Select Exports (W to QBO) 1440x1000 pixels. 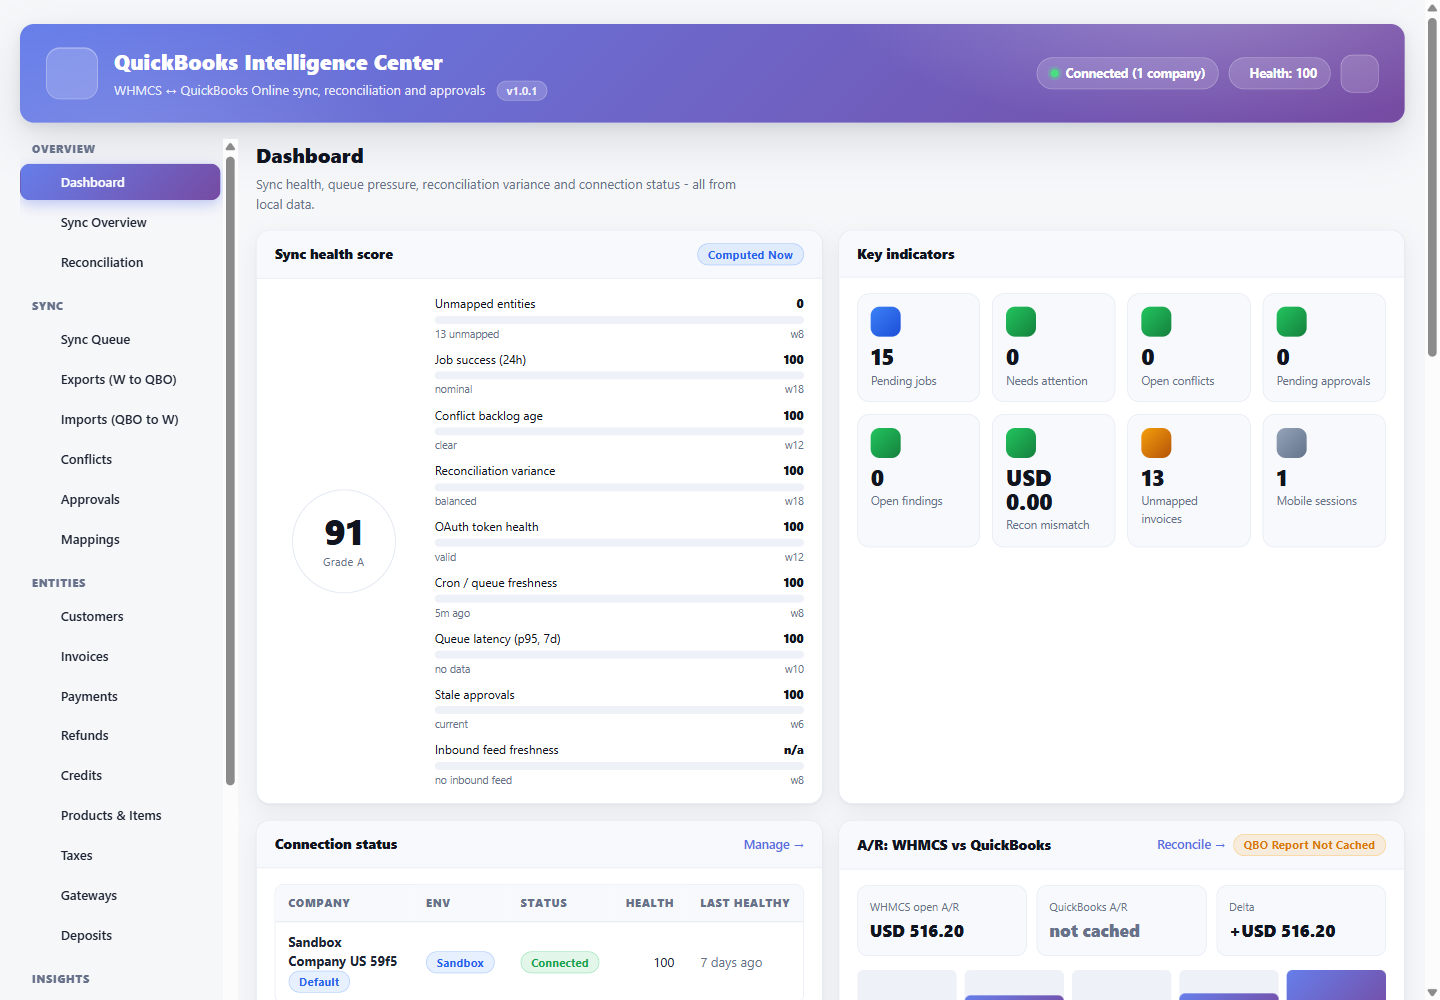120,379
